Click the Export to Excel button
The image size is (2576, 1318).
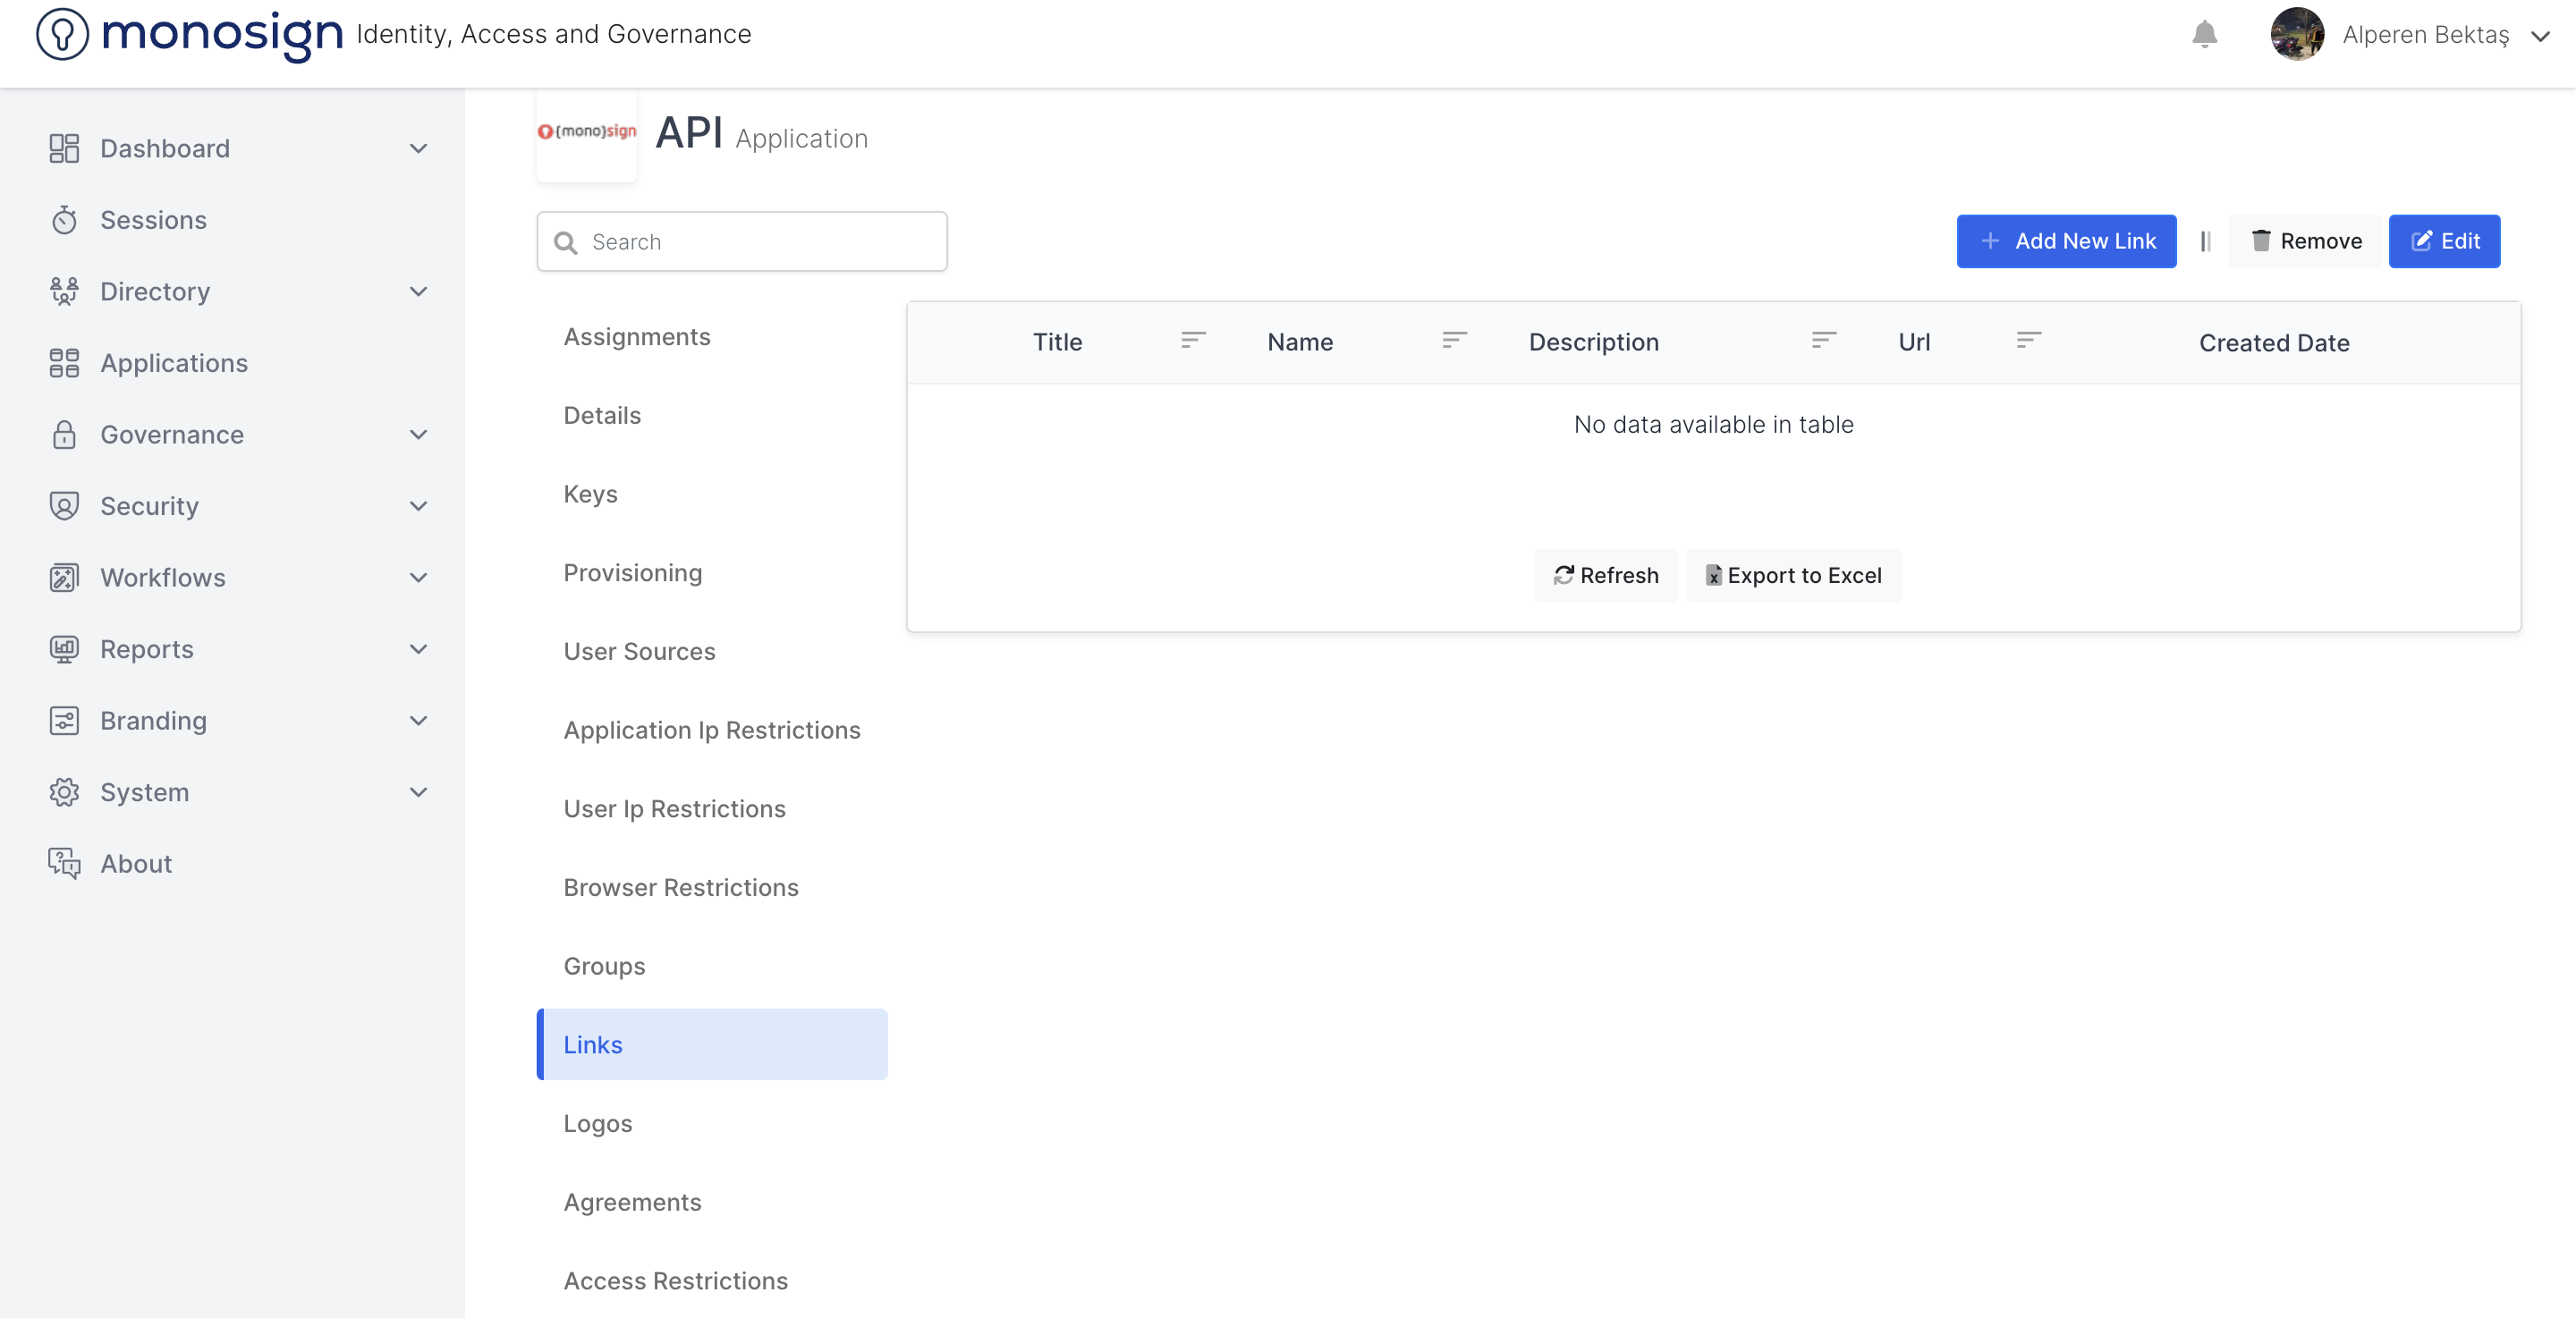(1794, 576)
